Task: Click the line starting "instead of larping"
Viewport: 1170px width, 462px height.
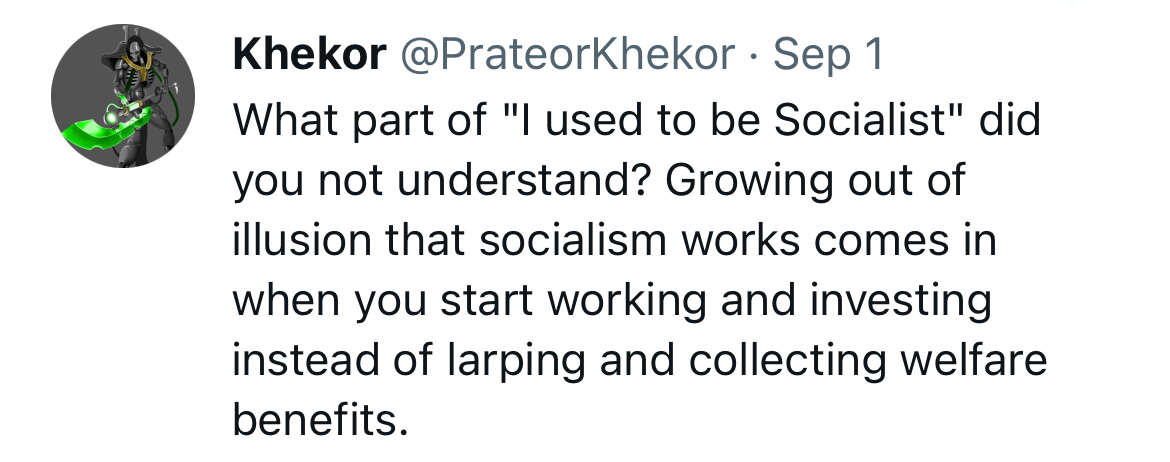Action: [639, 361]
